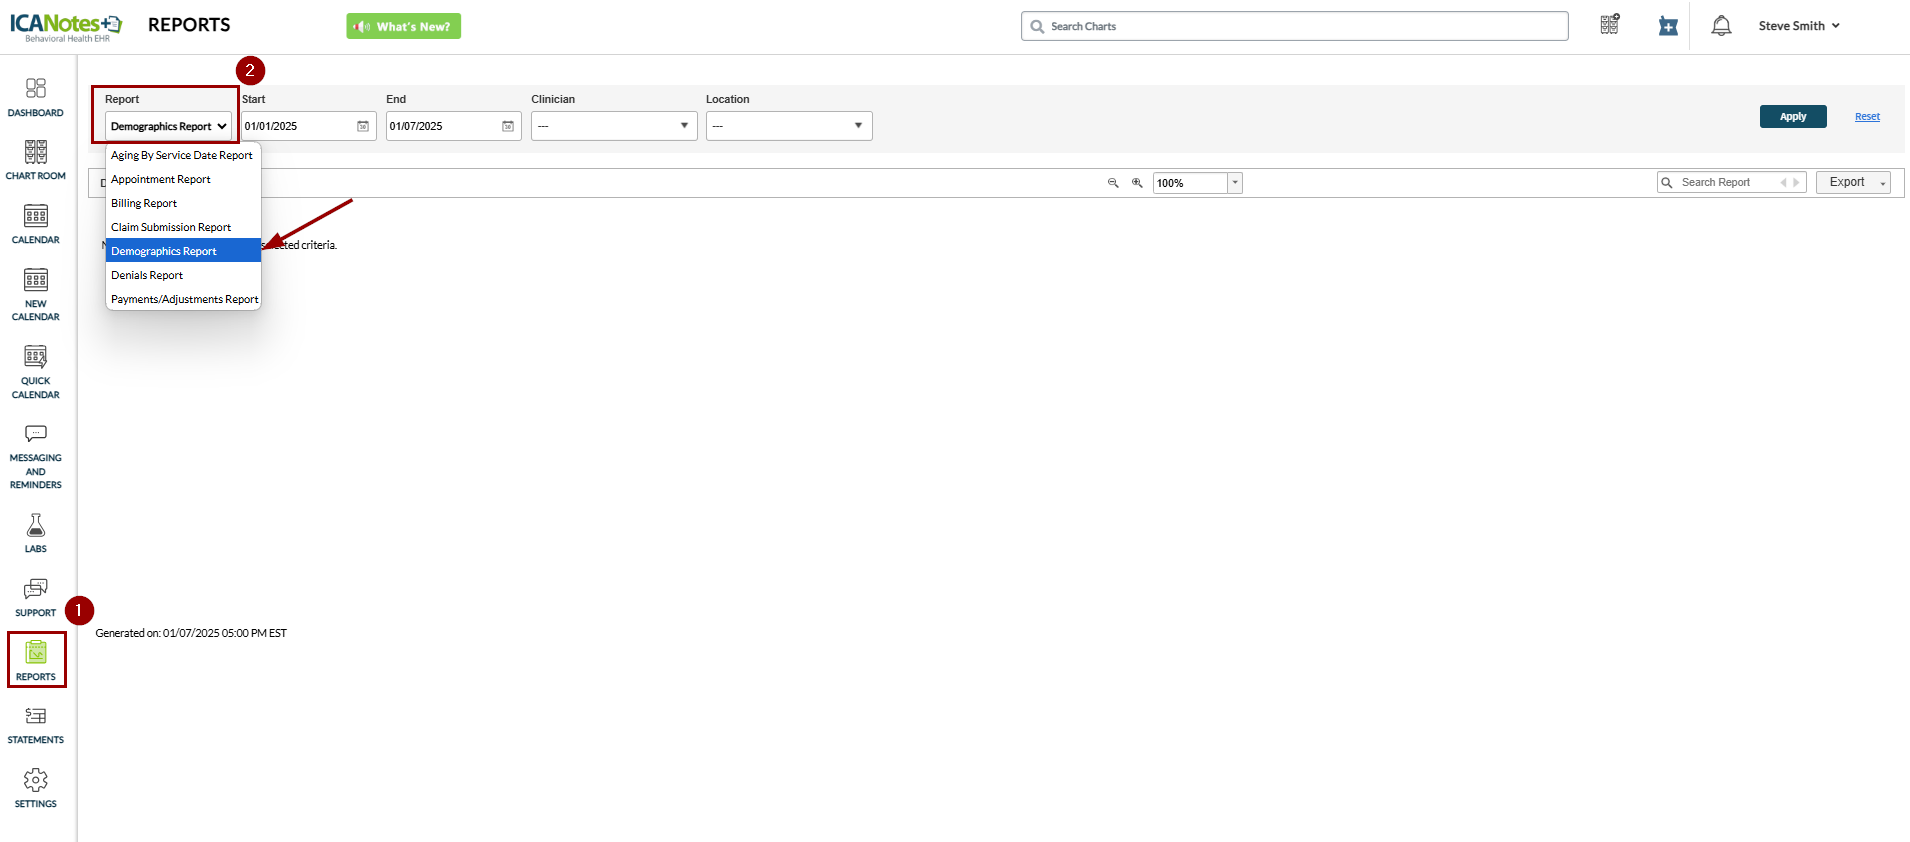This screenshot has width=1910, height=842.
Task: Open the Start date calendar picker
Action: point(363,126)
